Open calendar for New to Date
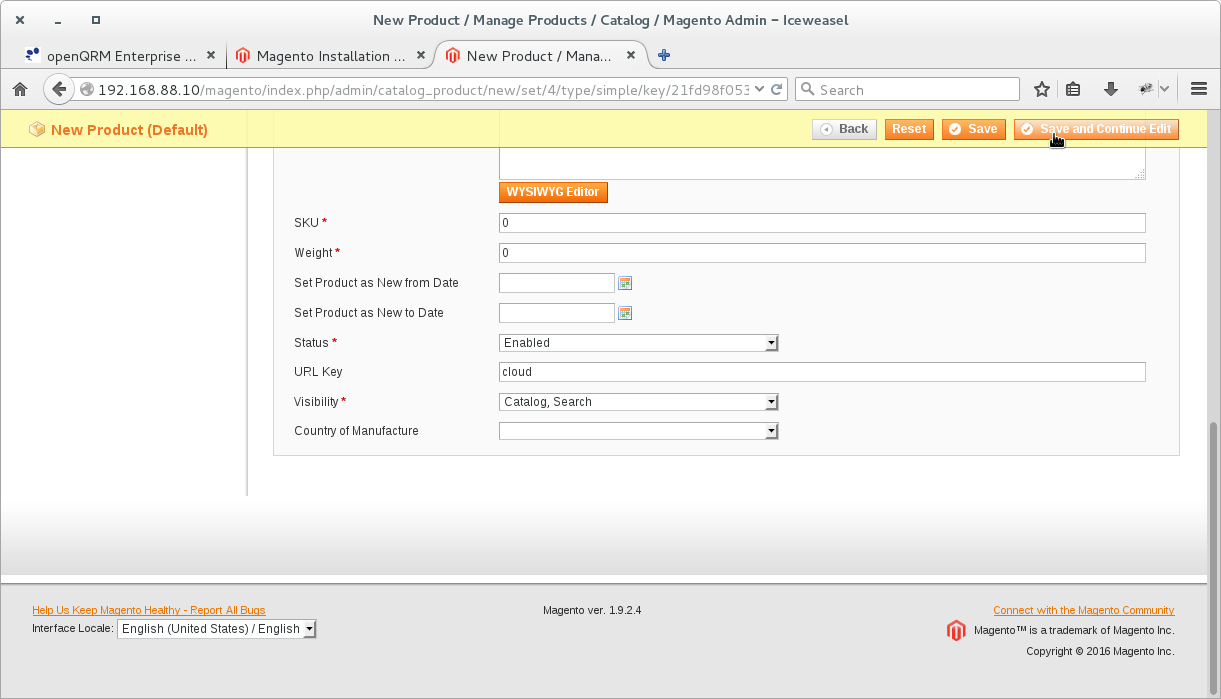This screenshot has width=1221, height=699. 625,313
